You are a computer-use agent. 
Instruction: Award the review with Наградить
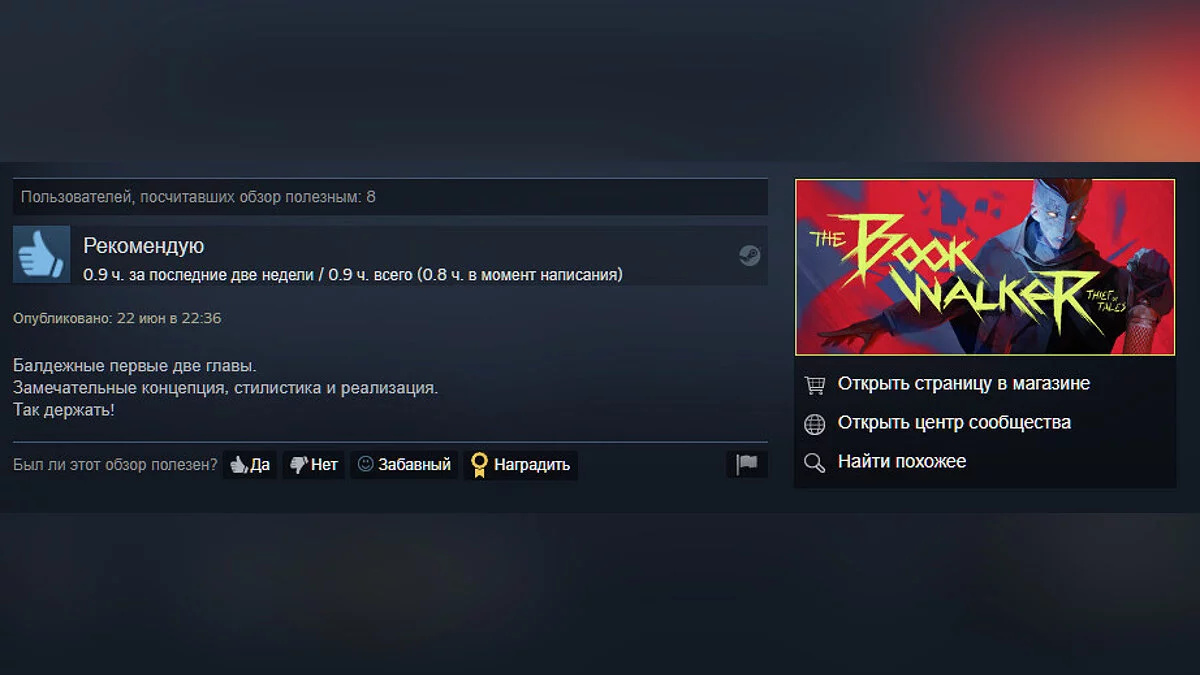coord(520,465)
